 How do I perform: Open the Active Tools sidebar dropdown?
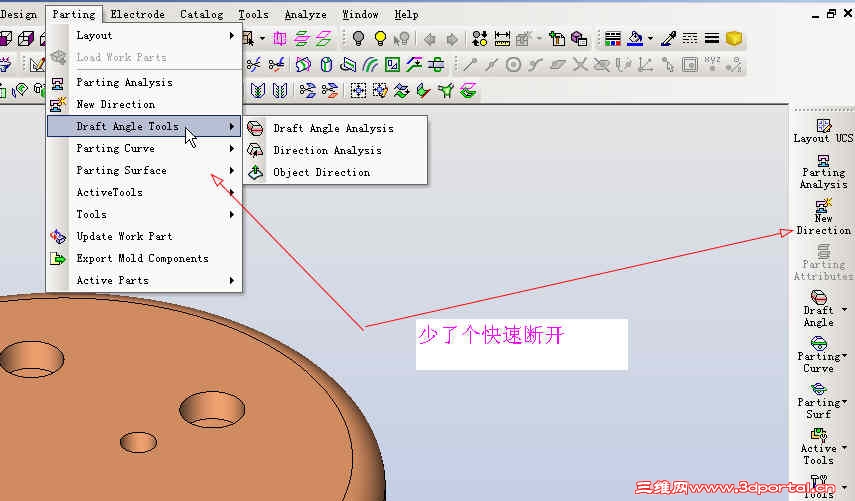coord(844,448)
